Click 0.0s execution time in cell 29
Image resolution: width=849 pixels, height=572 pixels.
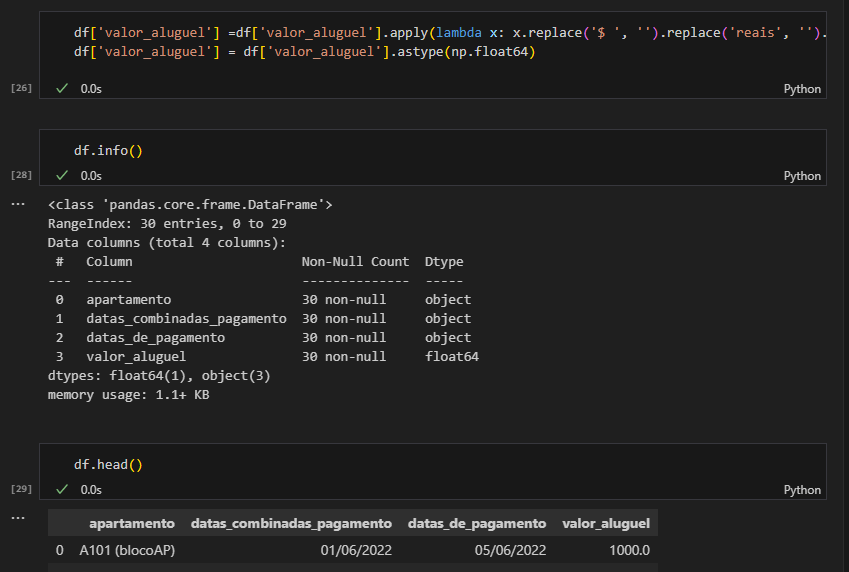(91, 490)
